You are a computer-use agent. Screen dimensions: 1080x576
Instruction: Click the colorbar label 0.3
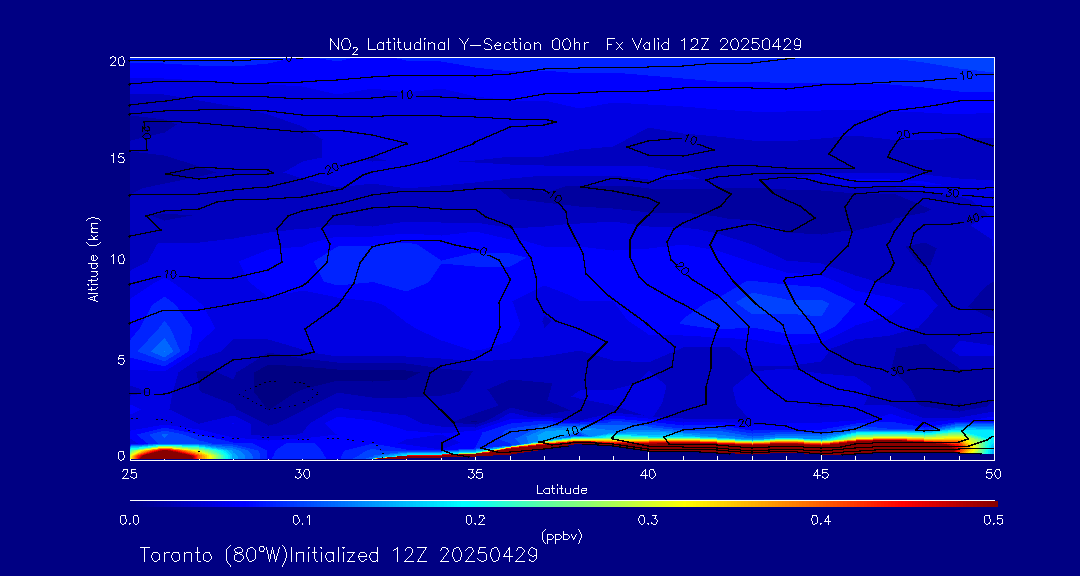(x=649, y=520)
